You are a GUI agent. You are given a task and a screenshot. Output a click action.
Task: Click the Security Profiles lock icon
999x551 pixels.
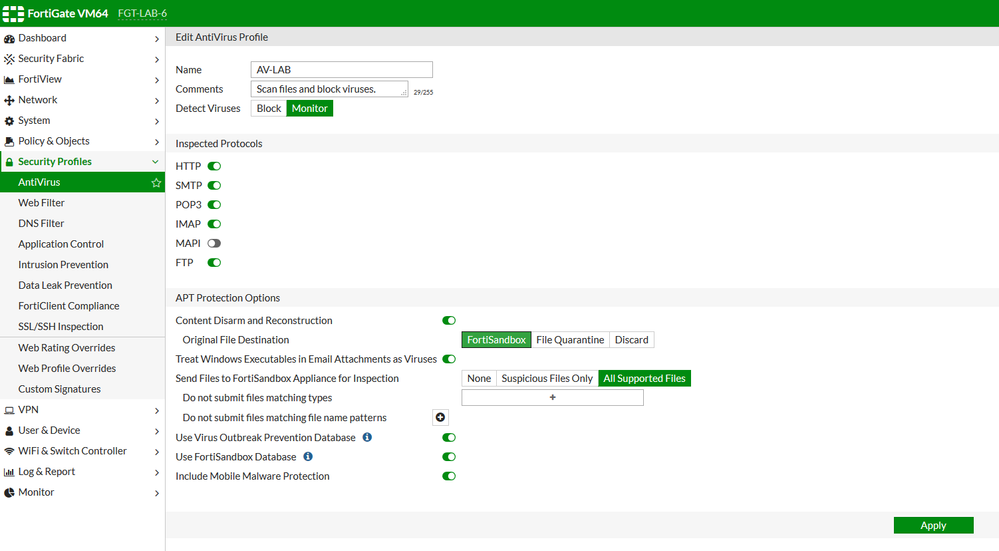tap(9, 162)
